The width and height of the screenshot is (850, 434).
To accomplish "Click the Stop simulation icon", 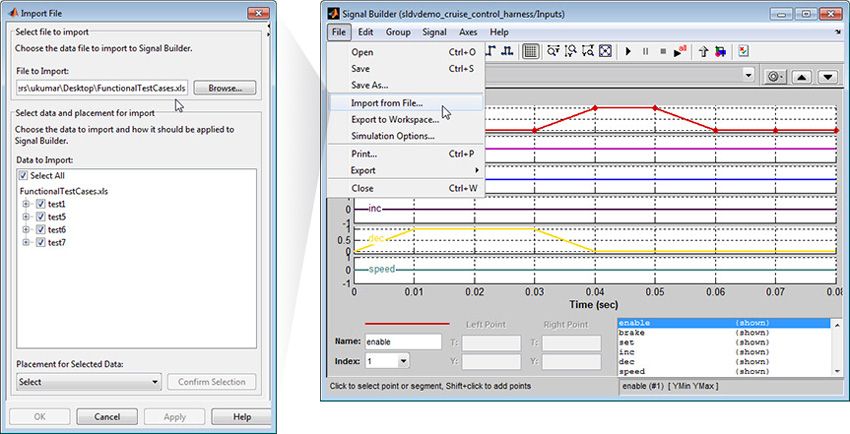I will click(x=663, y=51).
